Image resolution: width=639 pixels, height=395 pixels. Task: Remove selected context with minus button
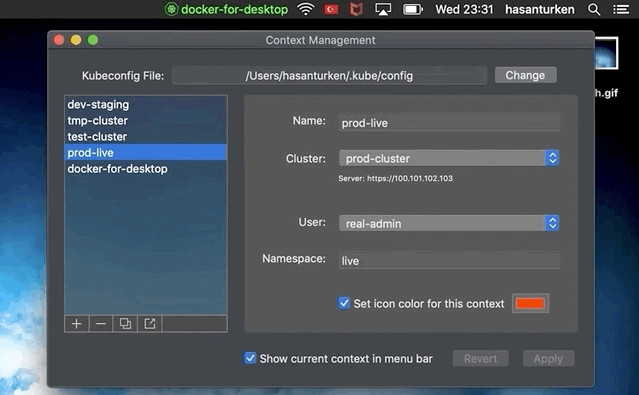tap(101, 324)
